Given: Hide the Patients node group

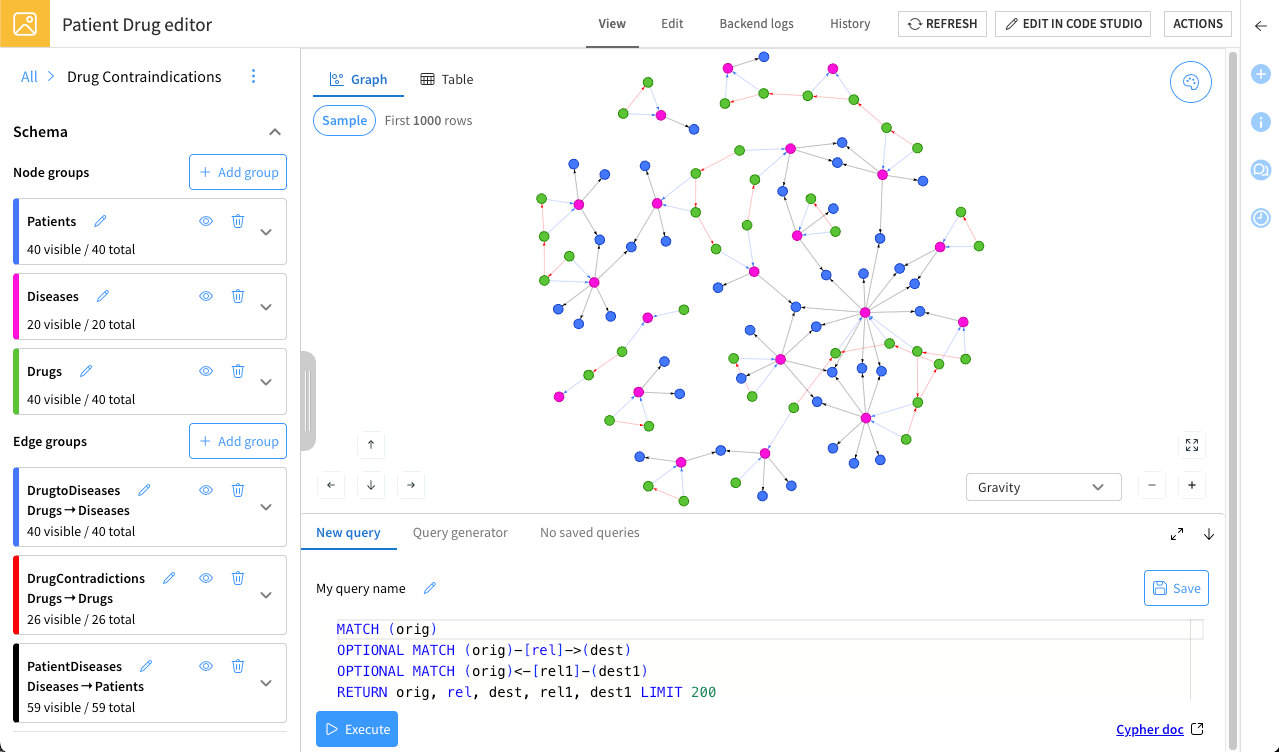Looking at the screenshot, I should pyautogui.click(x=206, y=221).
